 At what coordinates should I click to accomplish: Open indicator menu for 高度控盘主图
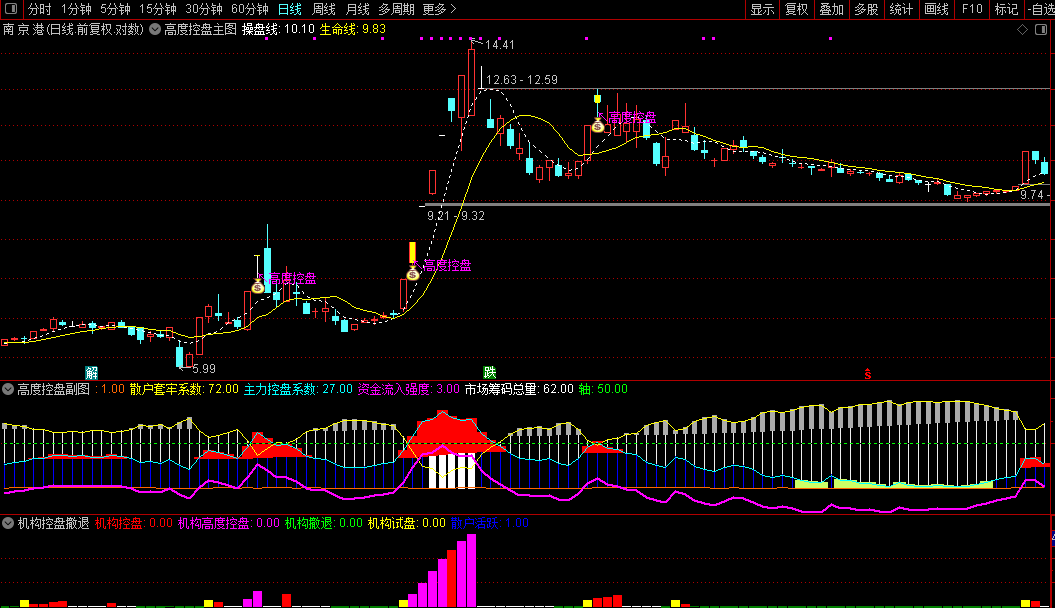(x=155, y=30)
